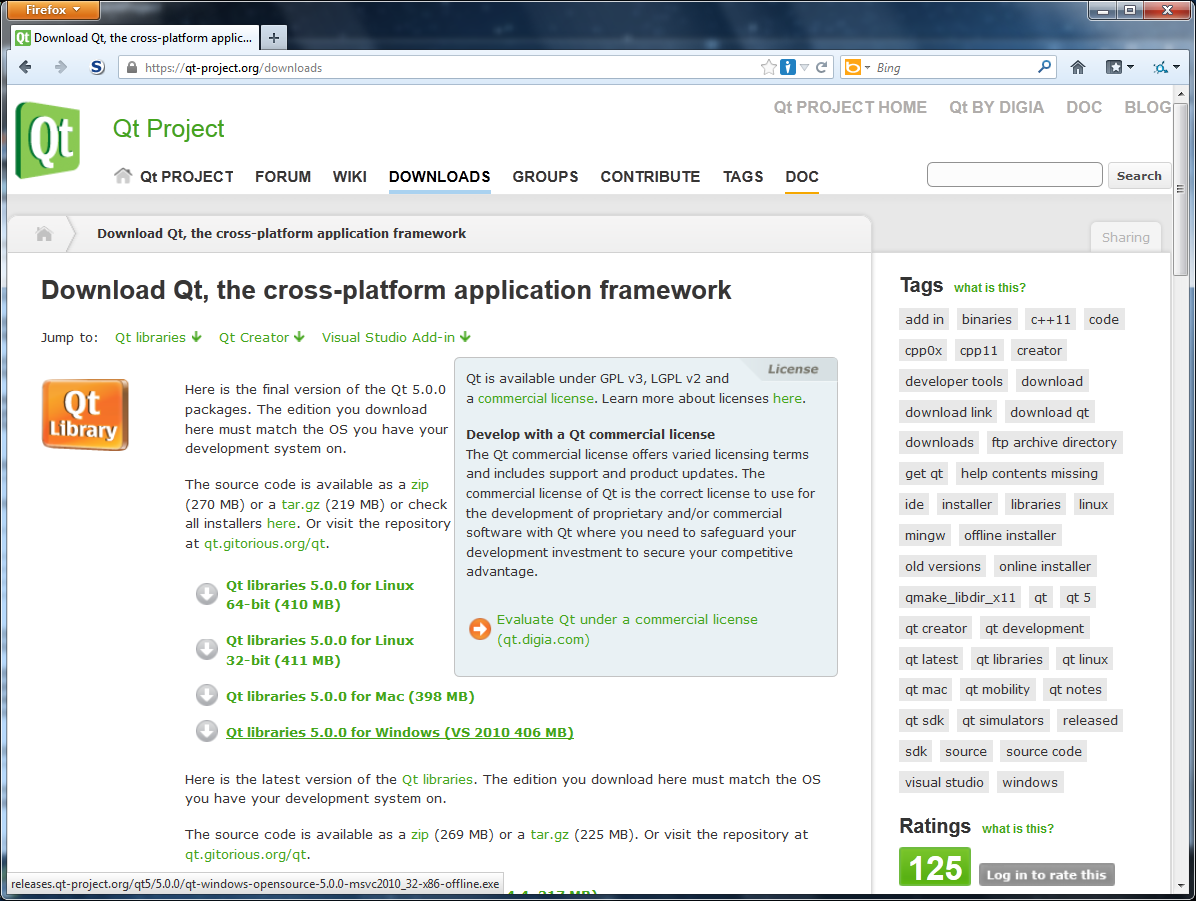
Task: Go to the breadcrumb home icon
Action: click(44, 233)
